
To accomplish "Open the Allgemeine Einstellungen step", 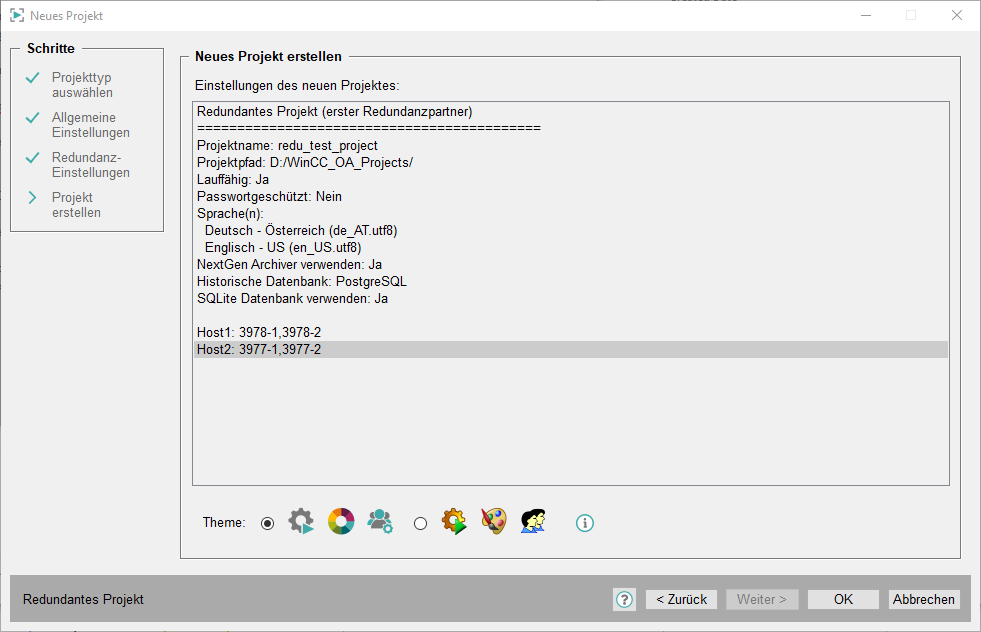I will [x=91, y=125].
